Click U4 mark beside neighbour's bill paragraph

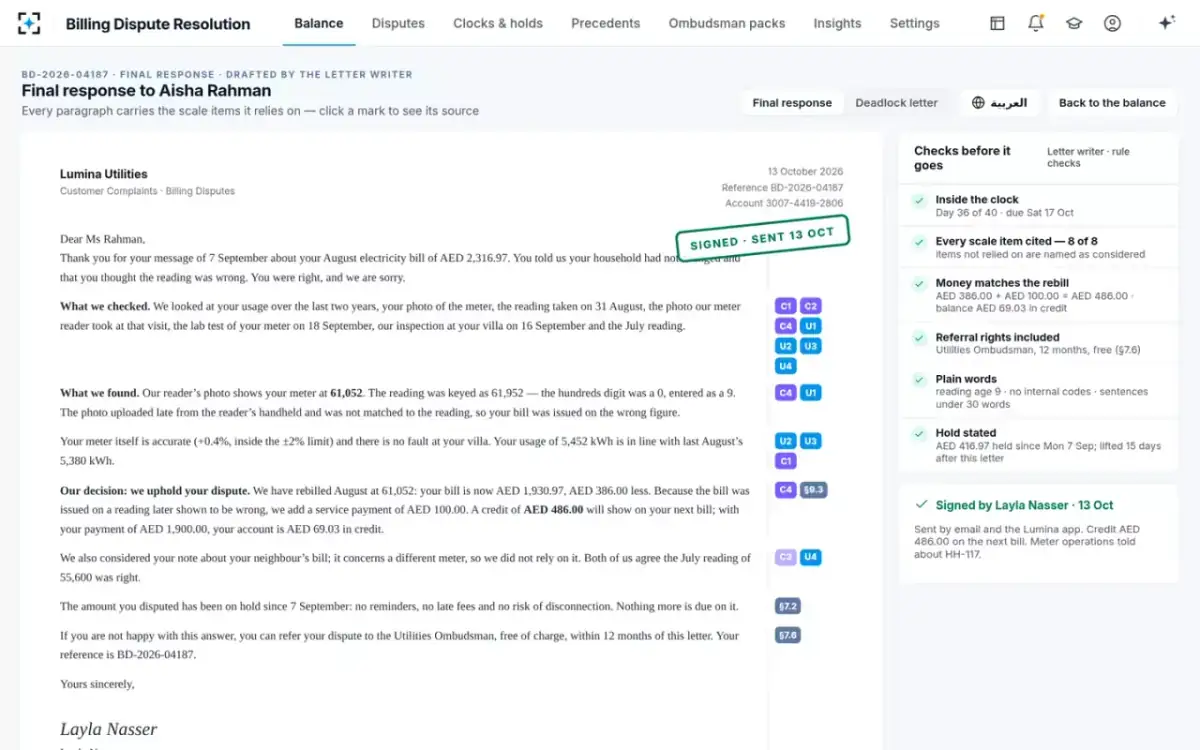811,557
